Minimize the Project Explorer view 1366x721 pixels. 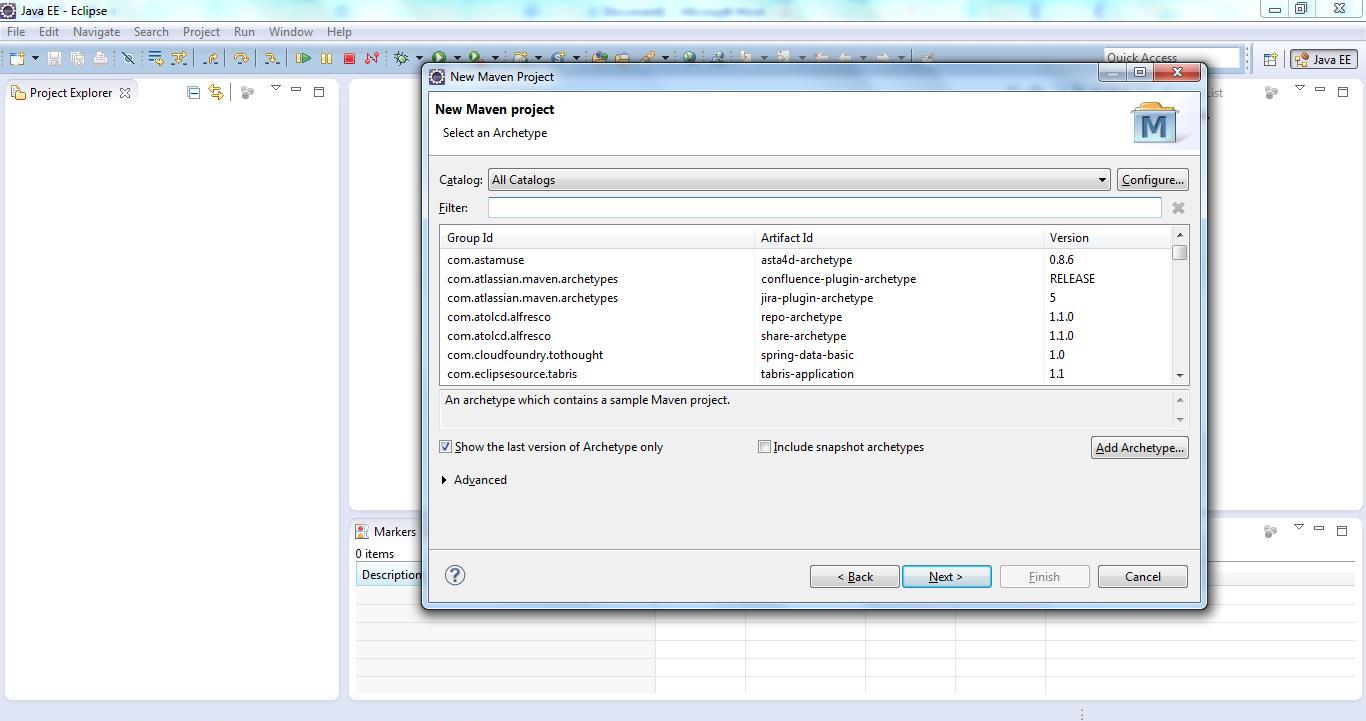tap(296, 90)
